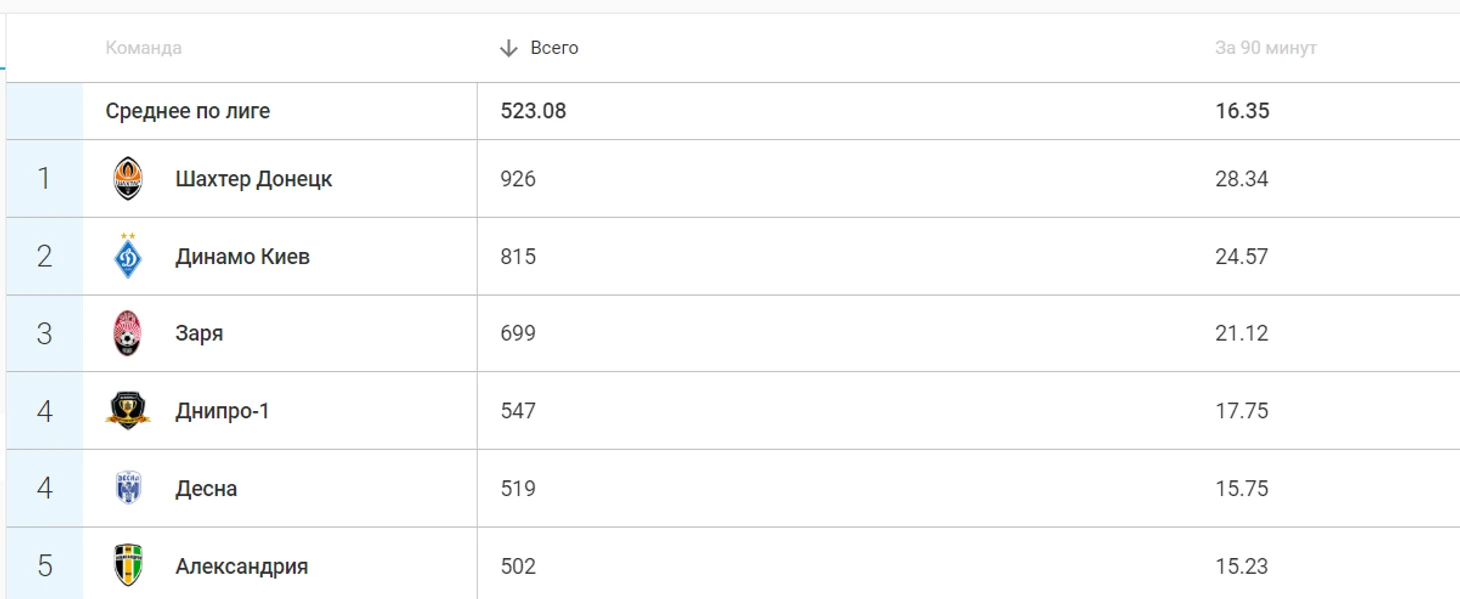Click the Dynamo Kyiv club crest
The width and height of the screenshot is (1460, 599).
(x=128, y=256)
